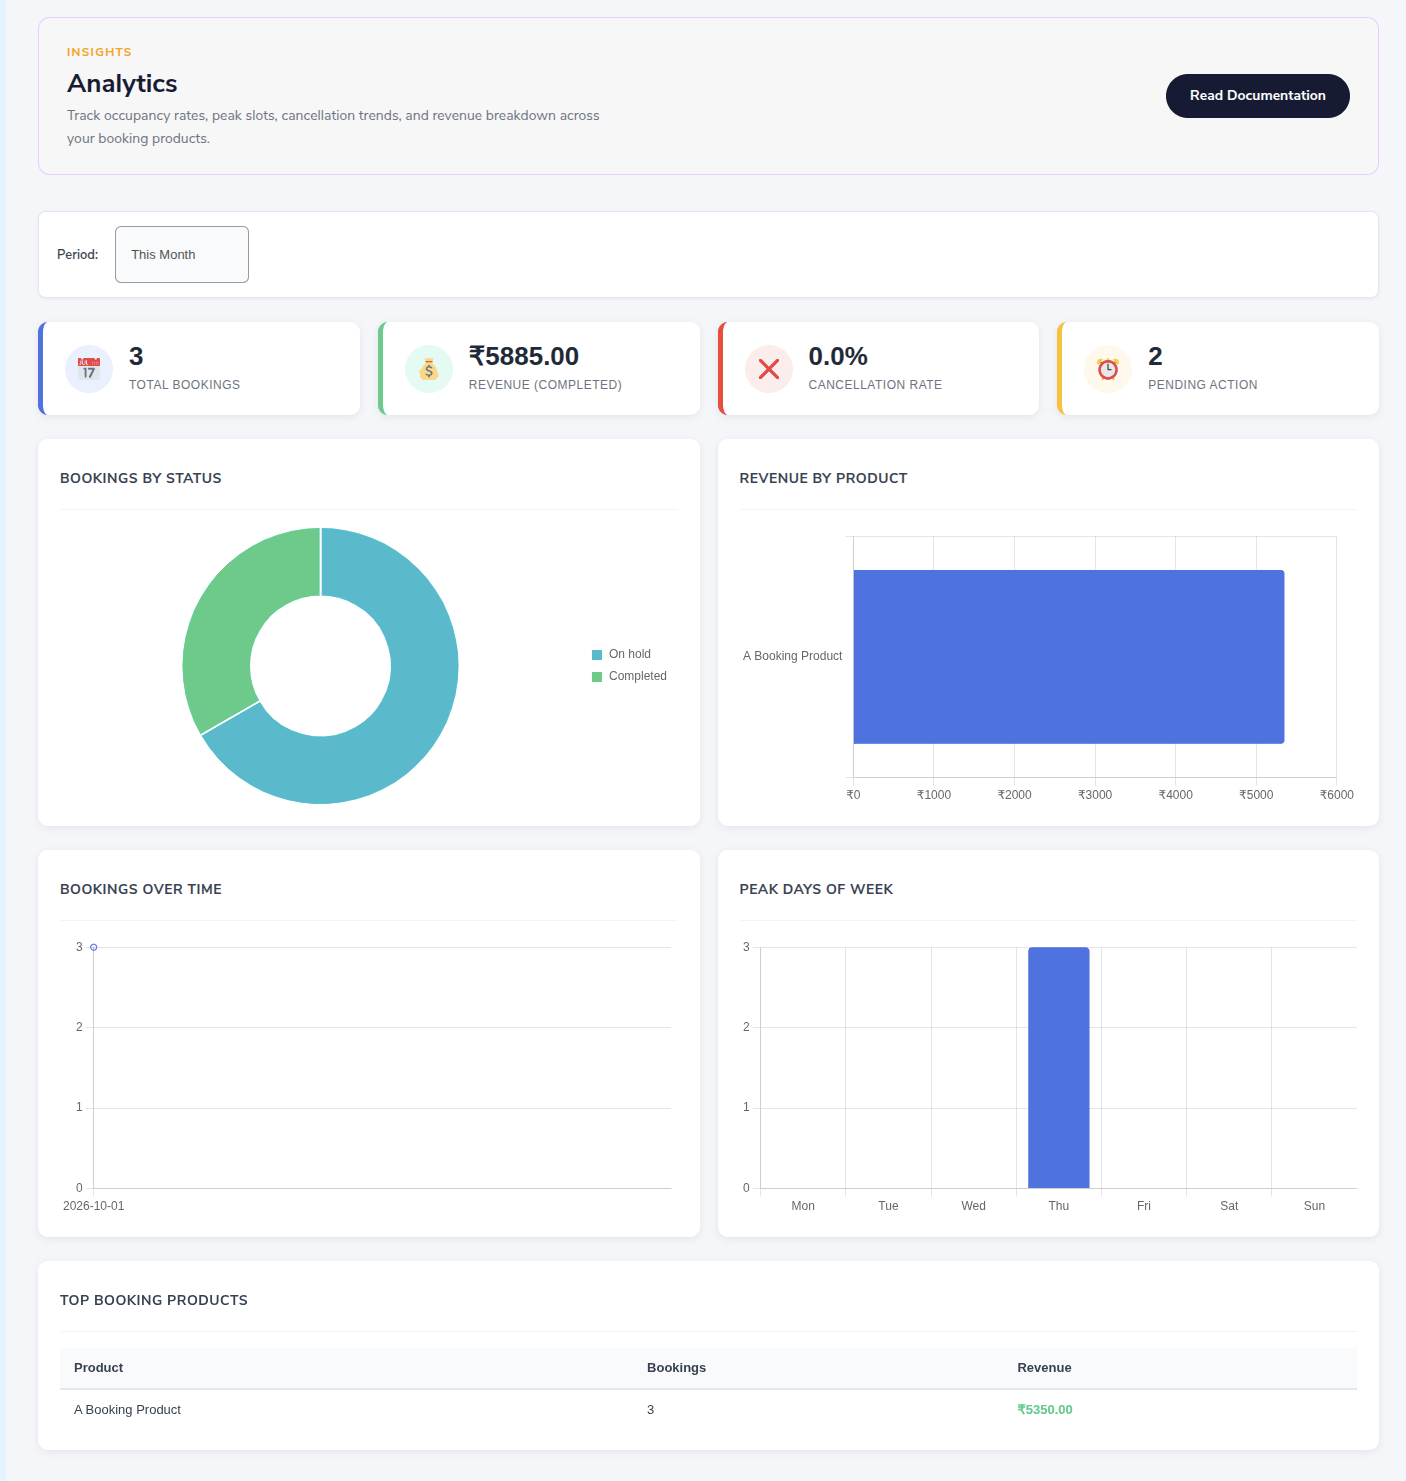Click the Insights label above Analytics

[x=99, y=52]
